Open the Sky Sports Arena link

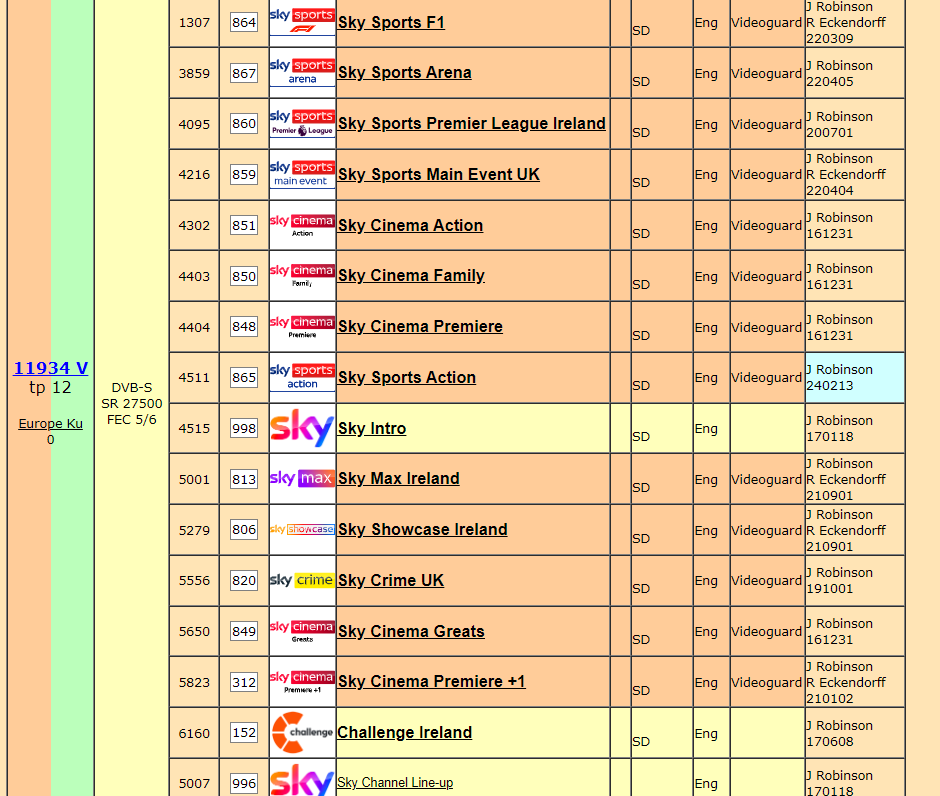(x=405, y=73)
